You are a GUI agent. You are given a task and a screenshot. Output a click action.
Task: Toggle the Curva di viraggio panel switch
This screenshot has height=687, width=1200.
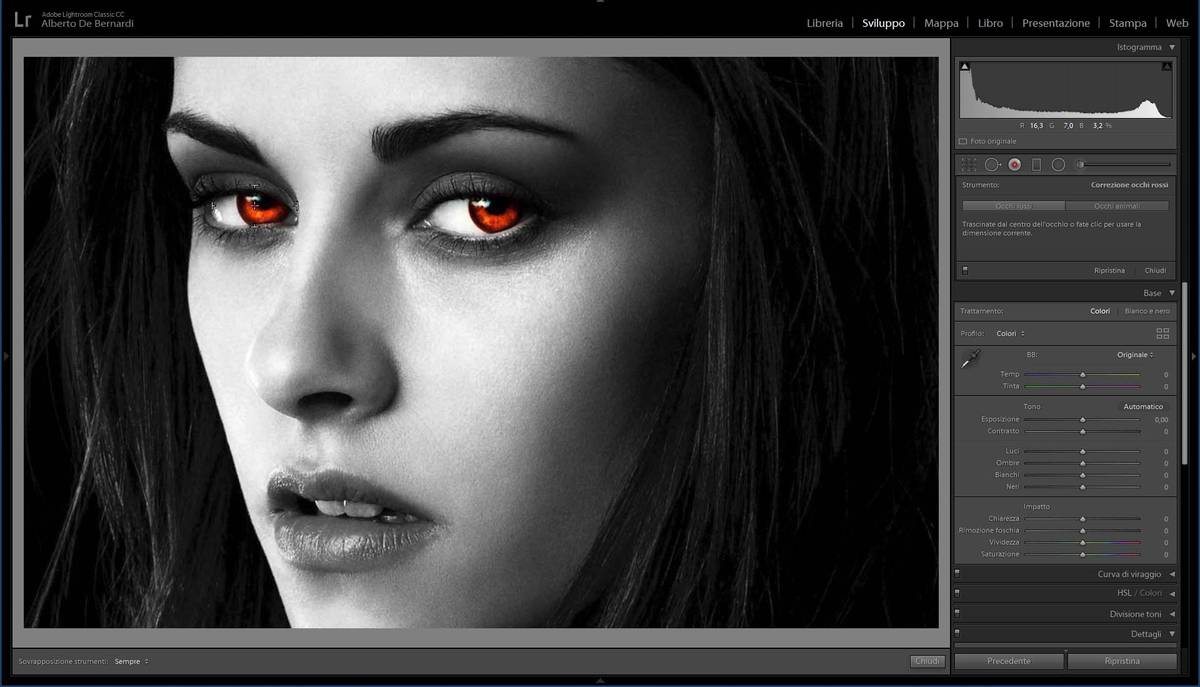pos(957,574)
